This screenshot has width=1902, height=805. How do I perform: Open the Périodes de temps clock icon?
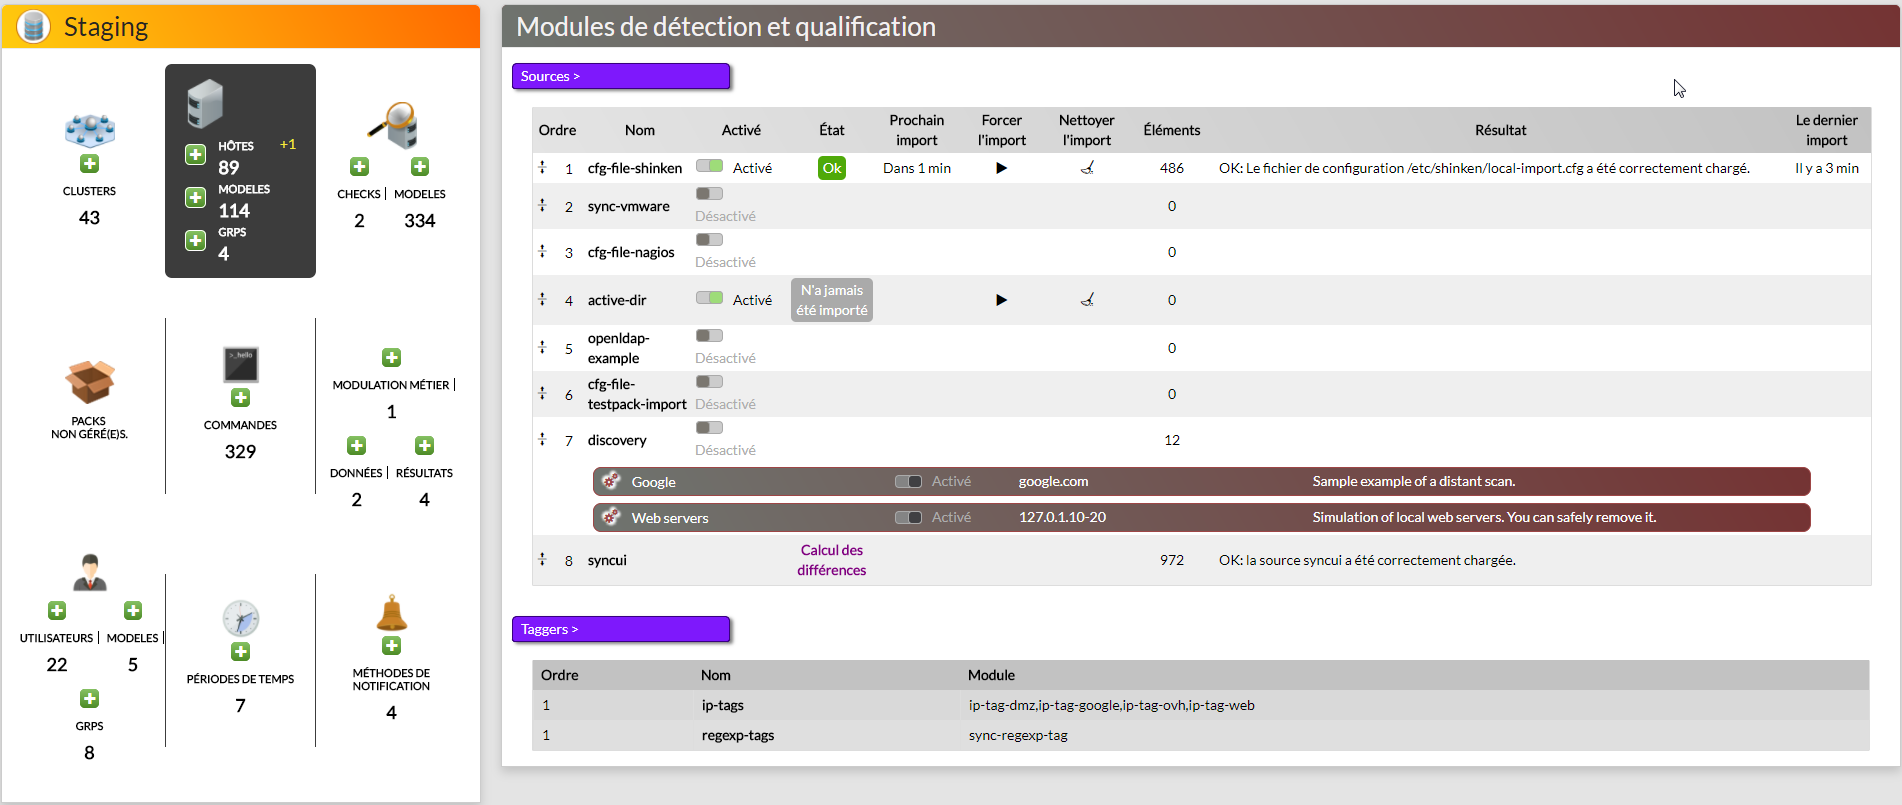(x=240, y=619)
